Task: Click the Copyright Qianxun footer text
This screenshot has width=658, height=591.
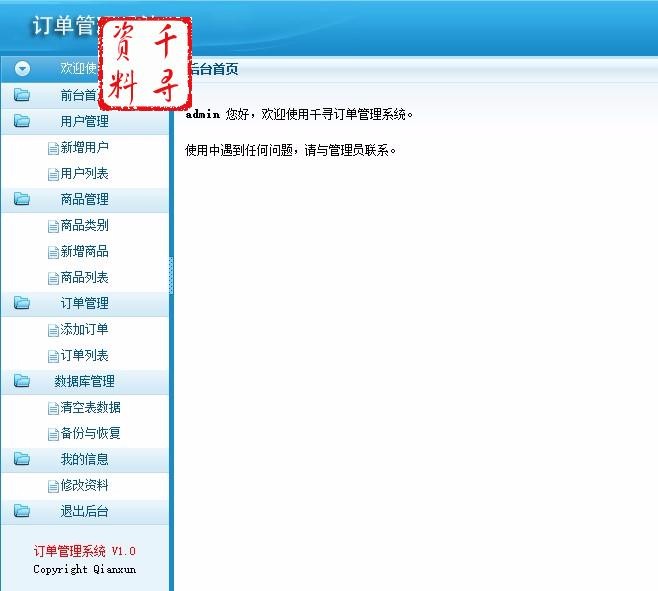Action: tap(84, 570)
